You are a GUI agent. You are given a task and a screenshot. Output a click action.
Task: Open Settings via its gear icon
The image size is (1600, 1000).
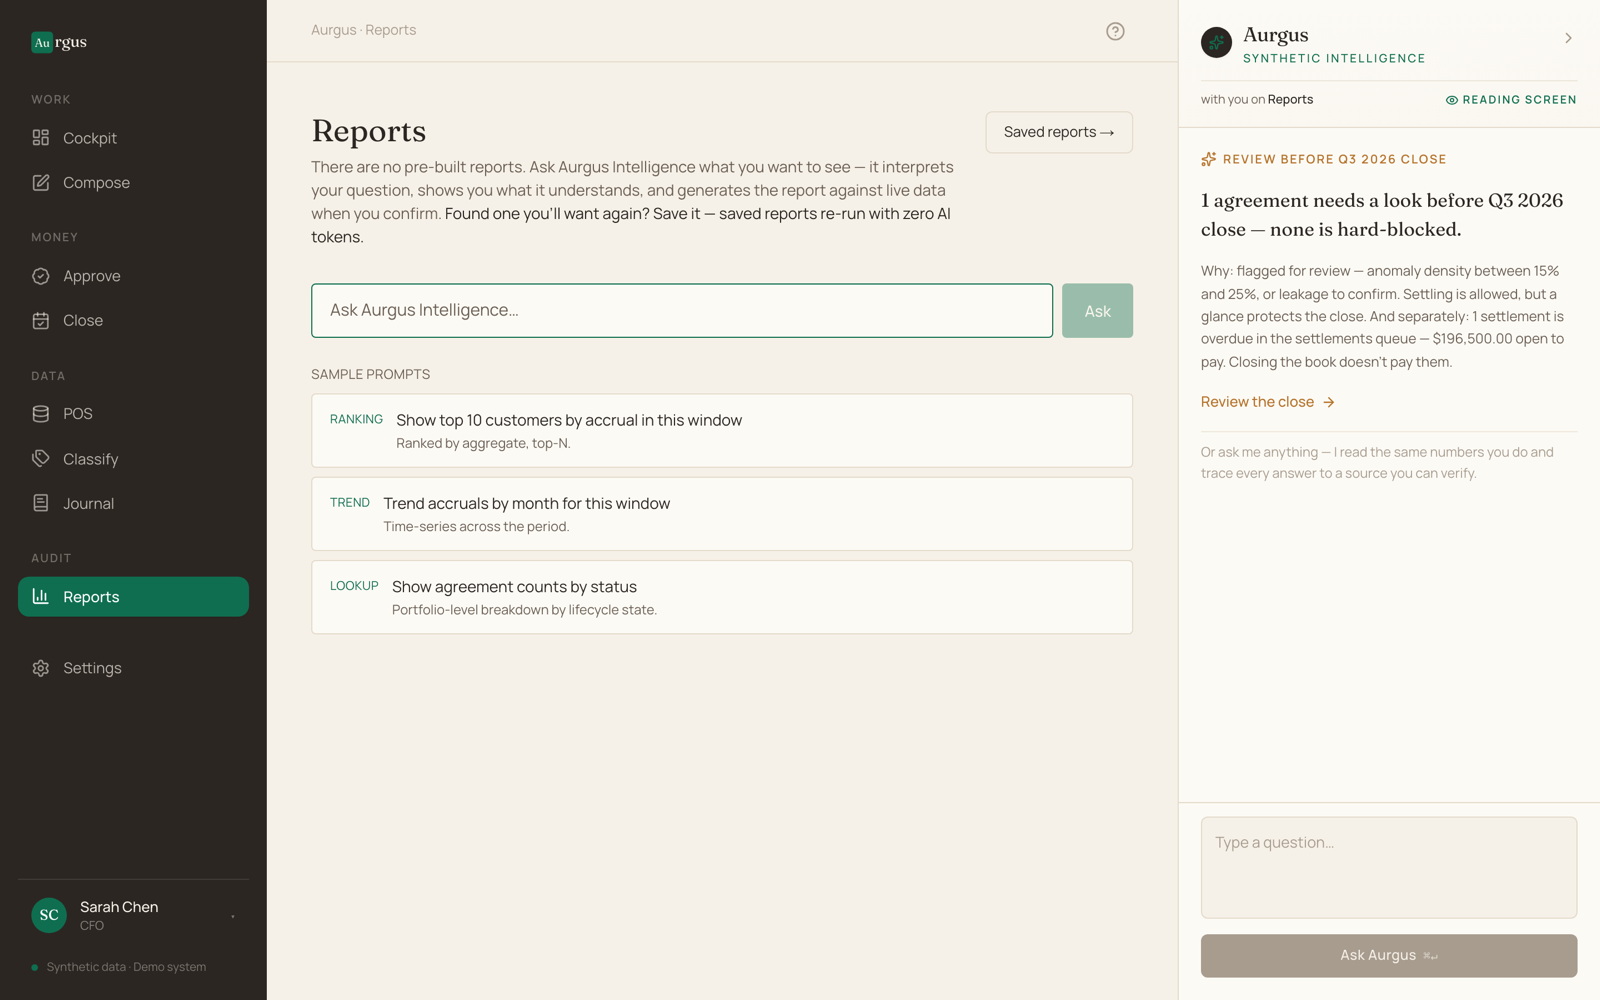41,668
